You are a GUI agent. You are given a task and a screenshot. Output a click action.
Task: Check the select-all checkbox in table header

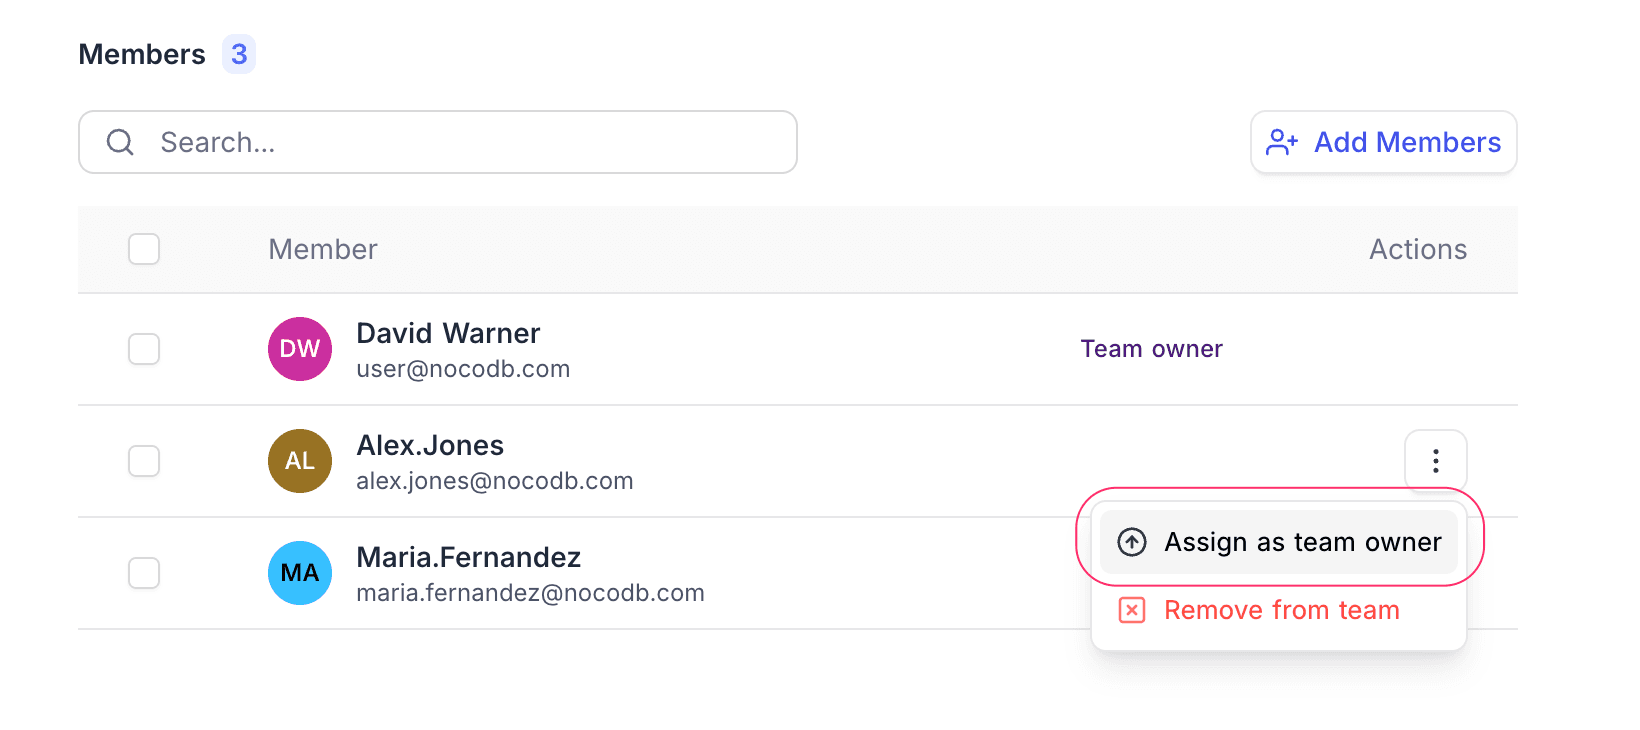point(144,249)
